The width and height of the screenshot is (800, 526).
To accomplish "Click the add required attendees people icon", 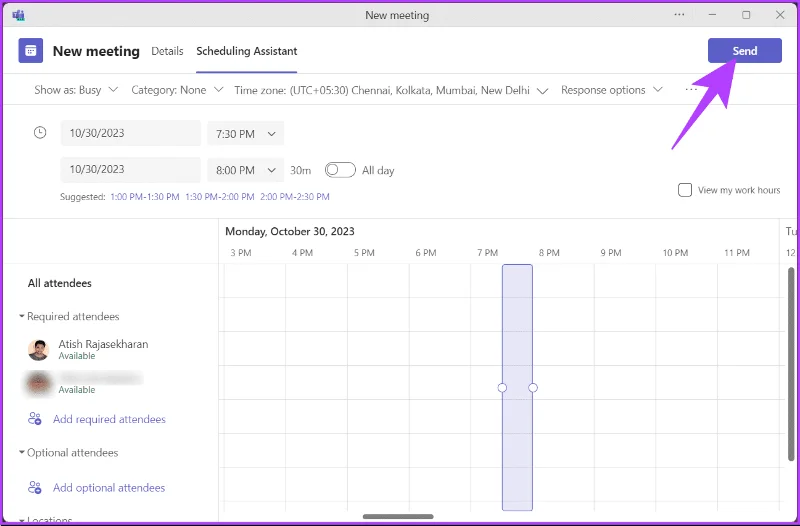I will [x=35, y=419].
